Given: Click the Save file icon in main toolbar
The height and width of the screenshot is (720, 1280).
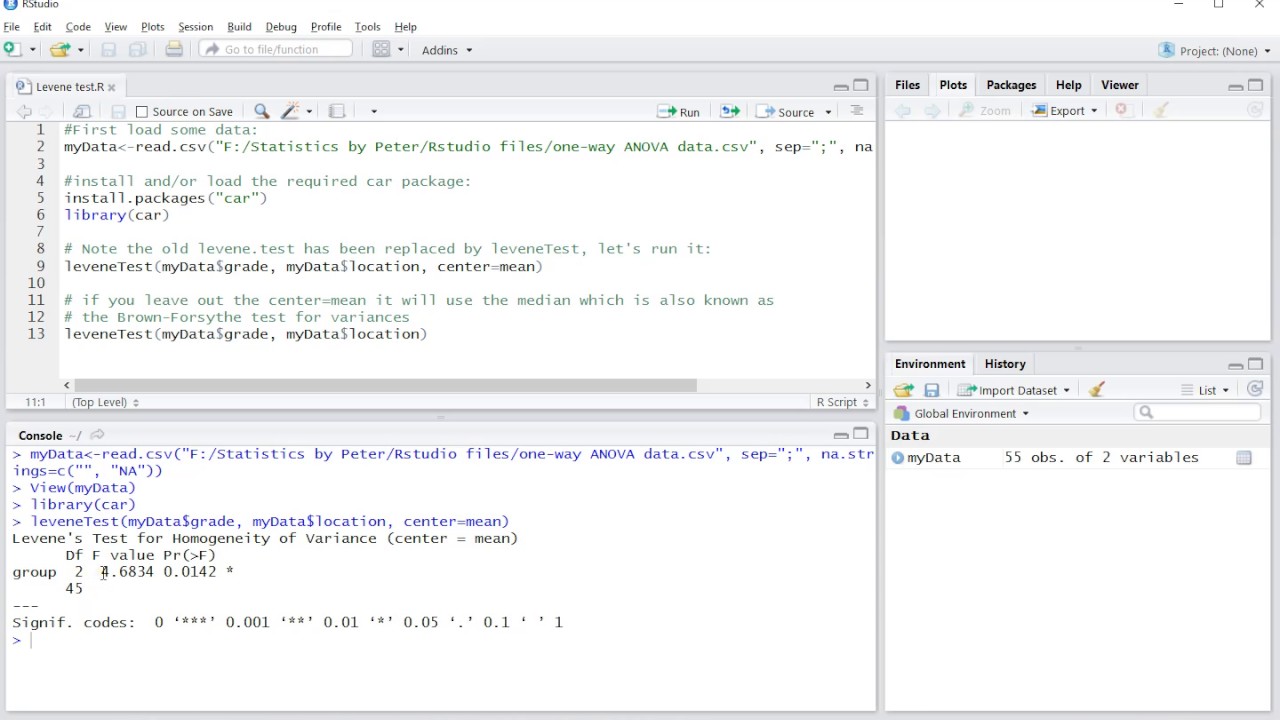Looking at the screenshot, I should click(x=109, y=49).
